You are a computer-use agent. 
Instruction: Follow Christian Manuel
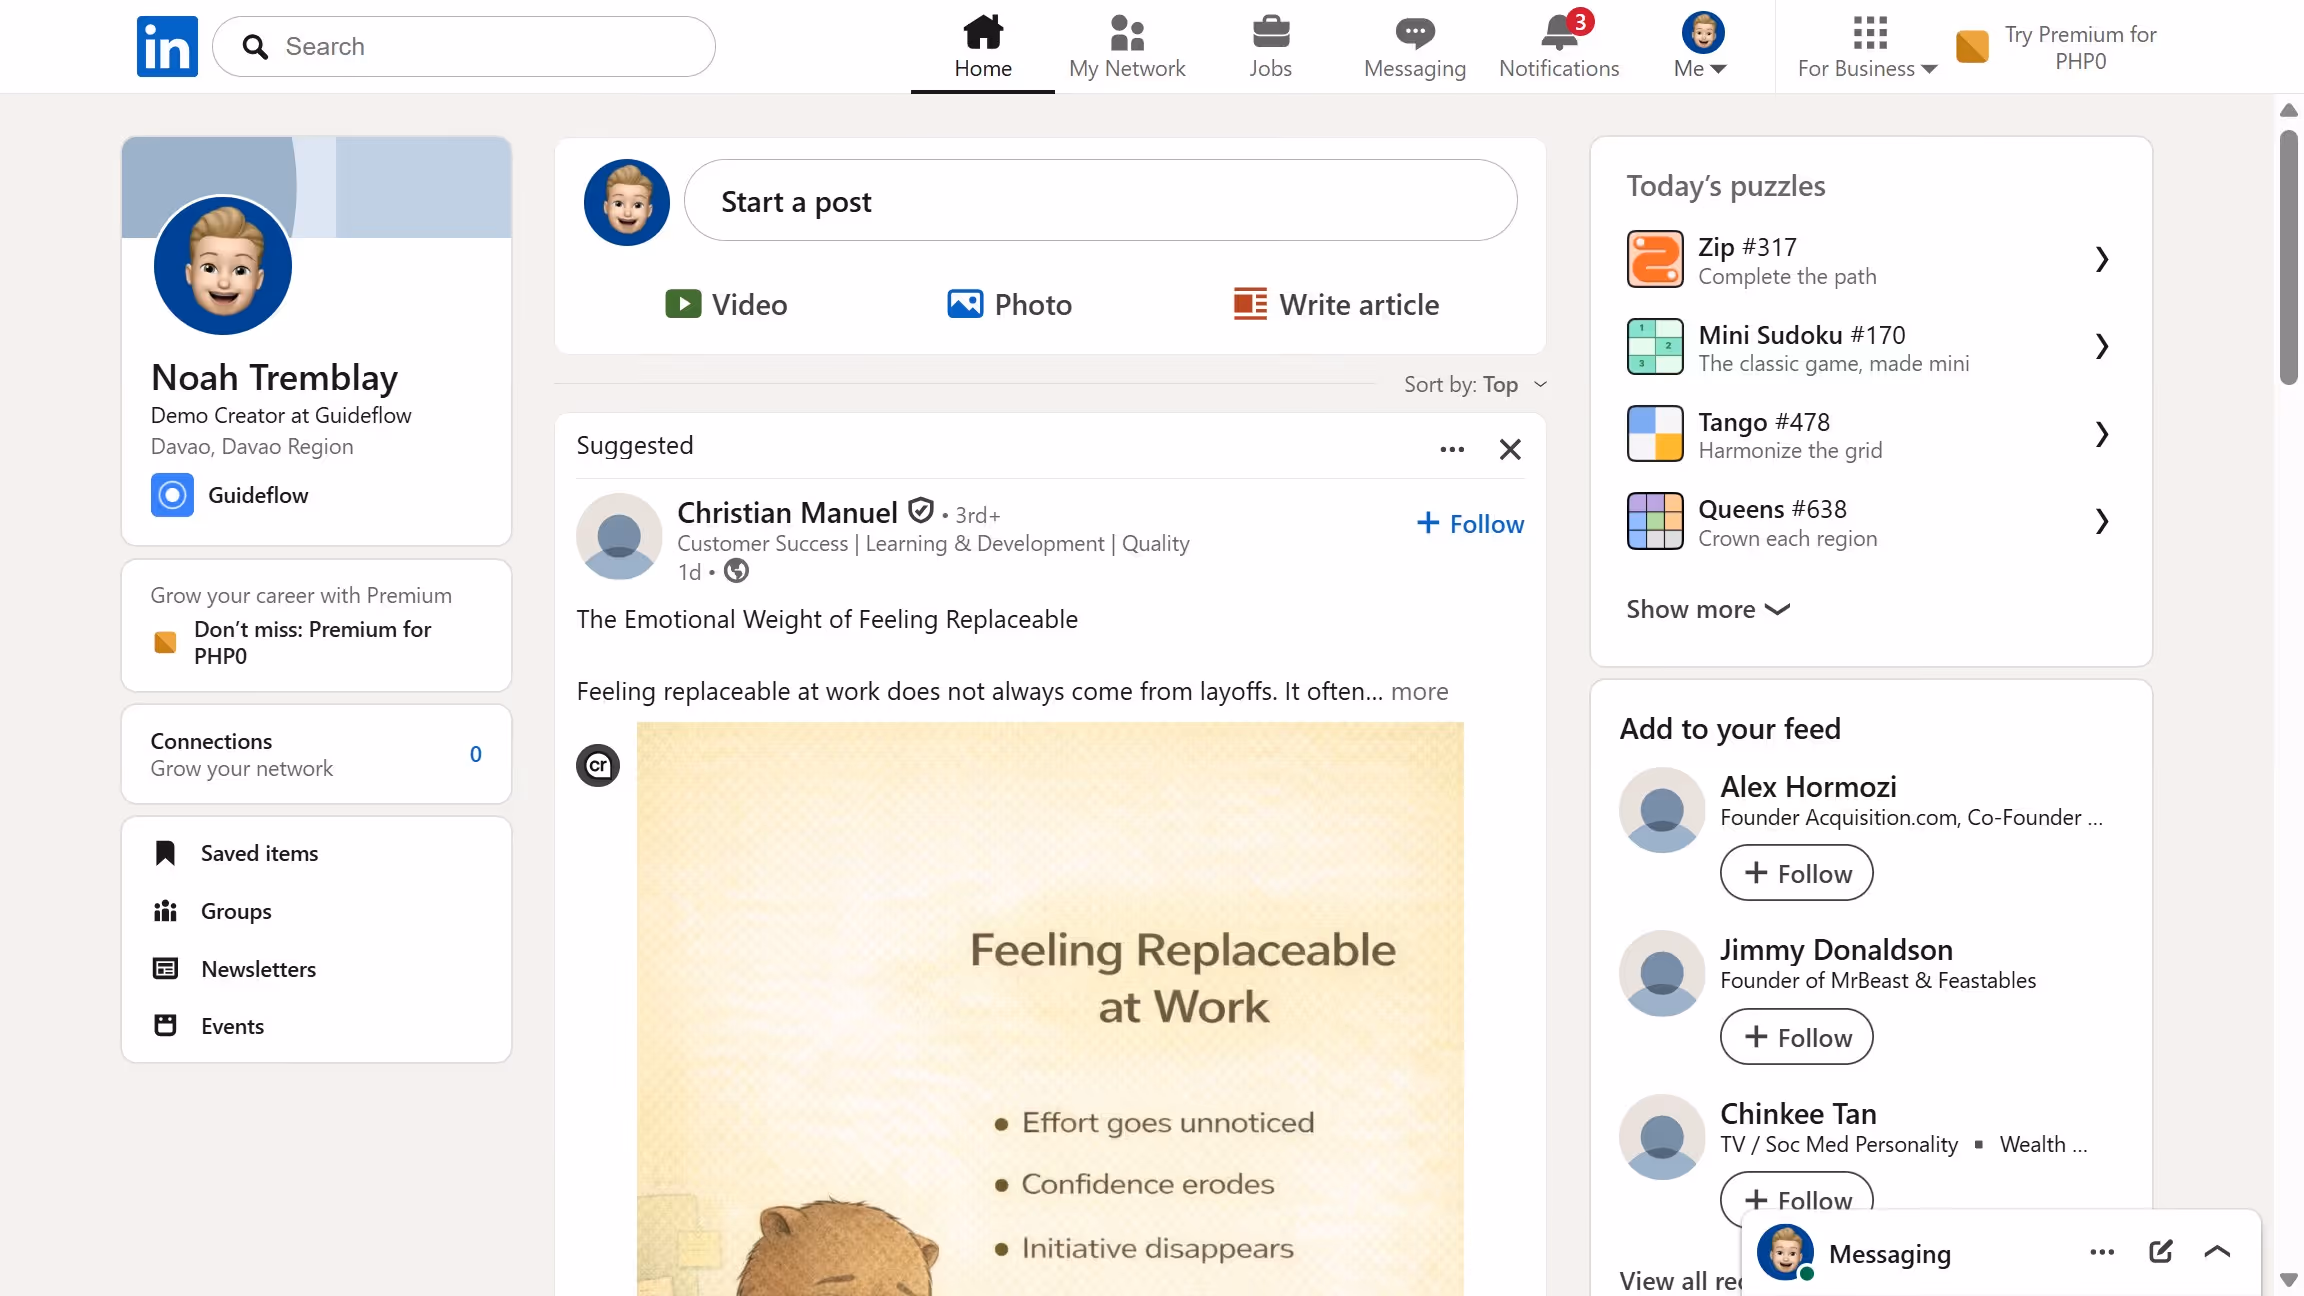1470,523
